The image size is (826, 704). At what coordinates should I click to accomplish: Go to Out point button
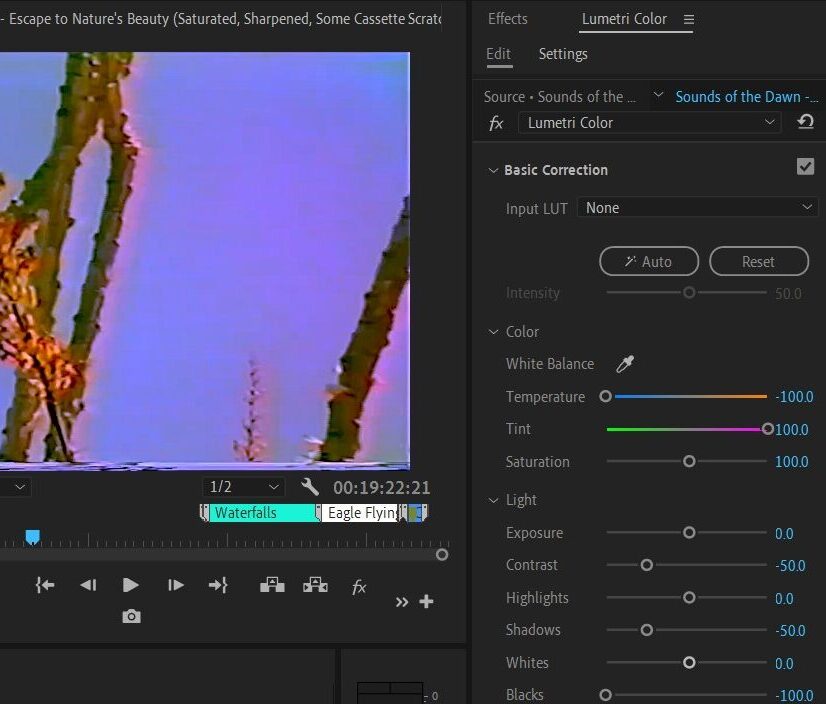218,585
